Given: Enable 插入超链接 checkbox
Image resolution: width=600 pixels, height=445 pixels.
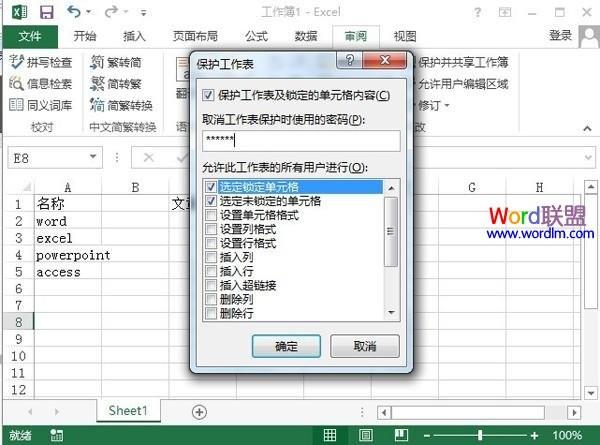Looking at the screenshot, I should 211,285.
